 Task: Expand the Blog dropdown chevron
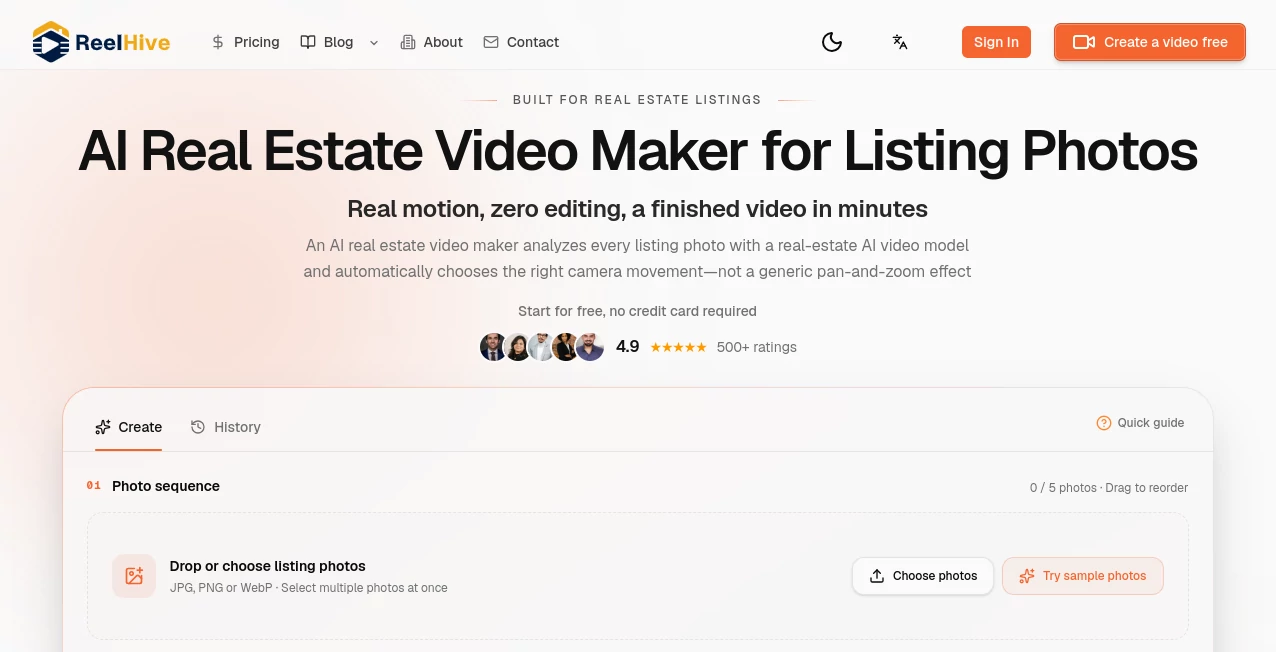coord(374,43)
